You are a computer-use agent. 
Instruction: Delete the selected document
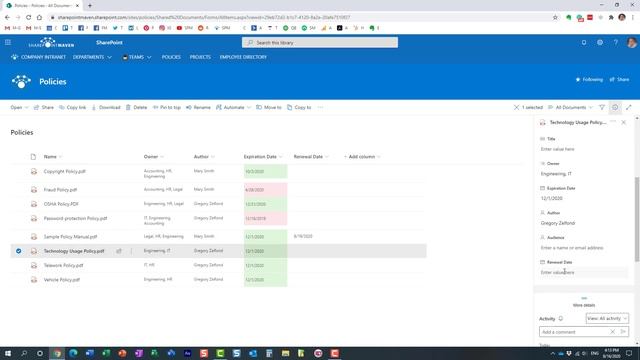136,107
